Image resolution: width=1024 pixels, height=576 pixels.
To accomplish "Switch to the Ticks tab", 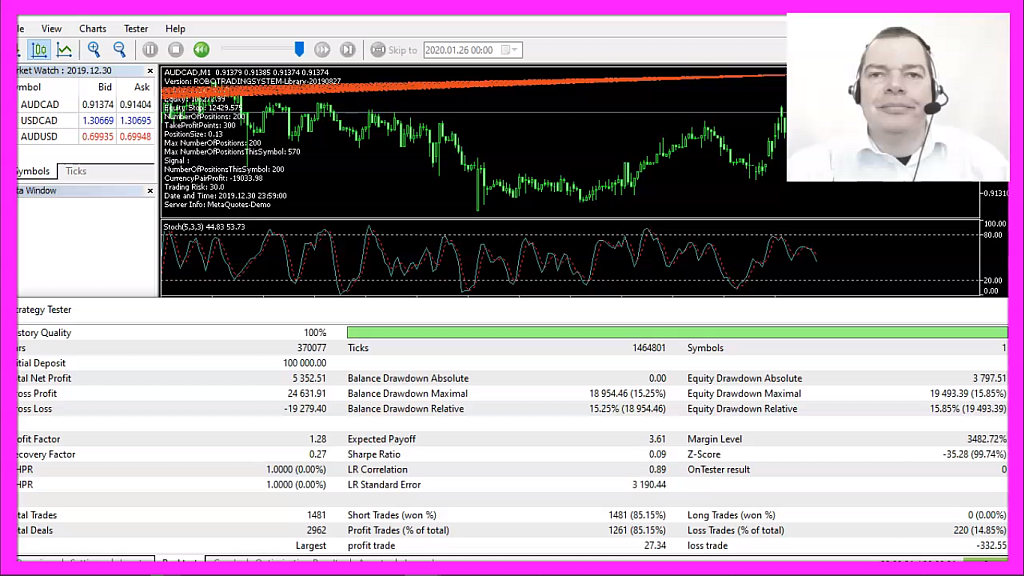I will [x=76, y=171].
